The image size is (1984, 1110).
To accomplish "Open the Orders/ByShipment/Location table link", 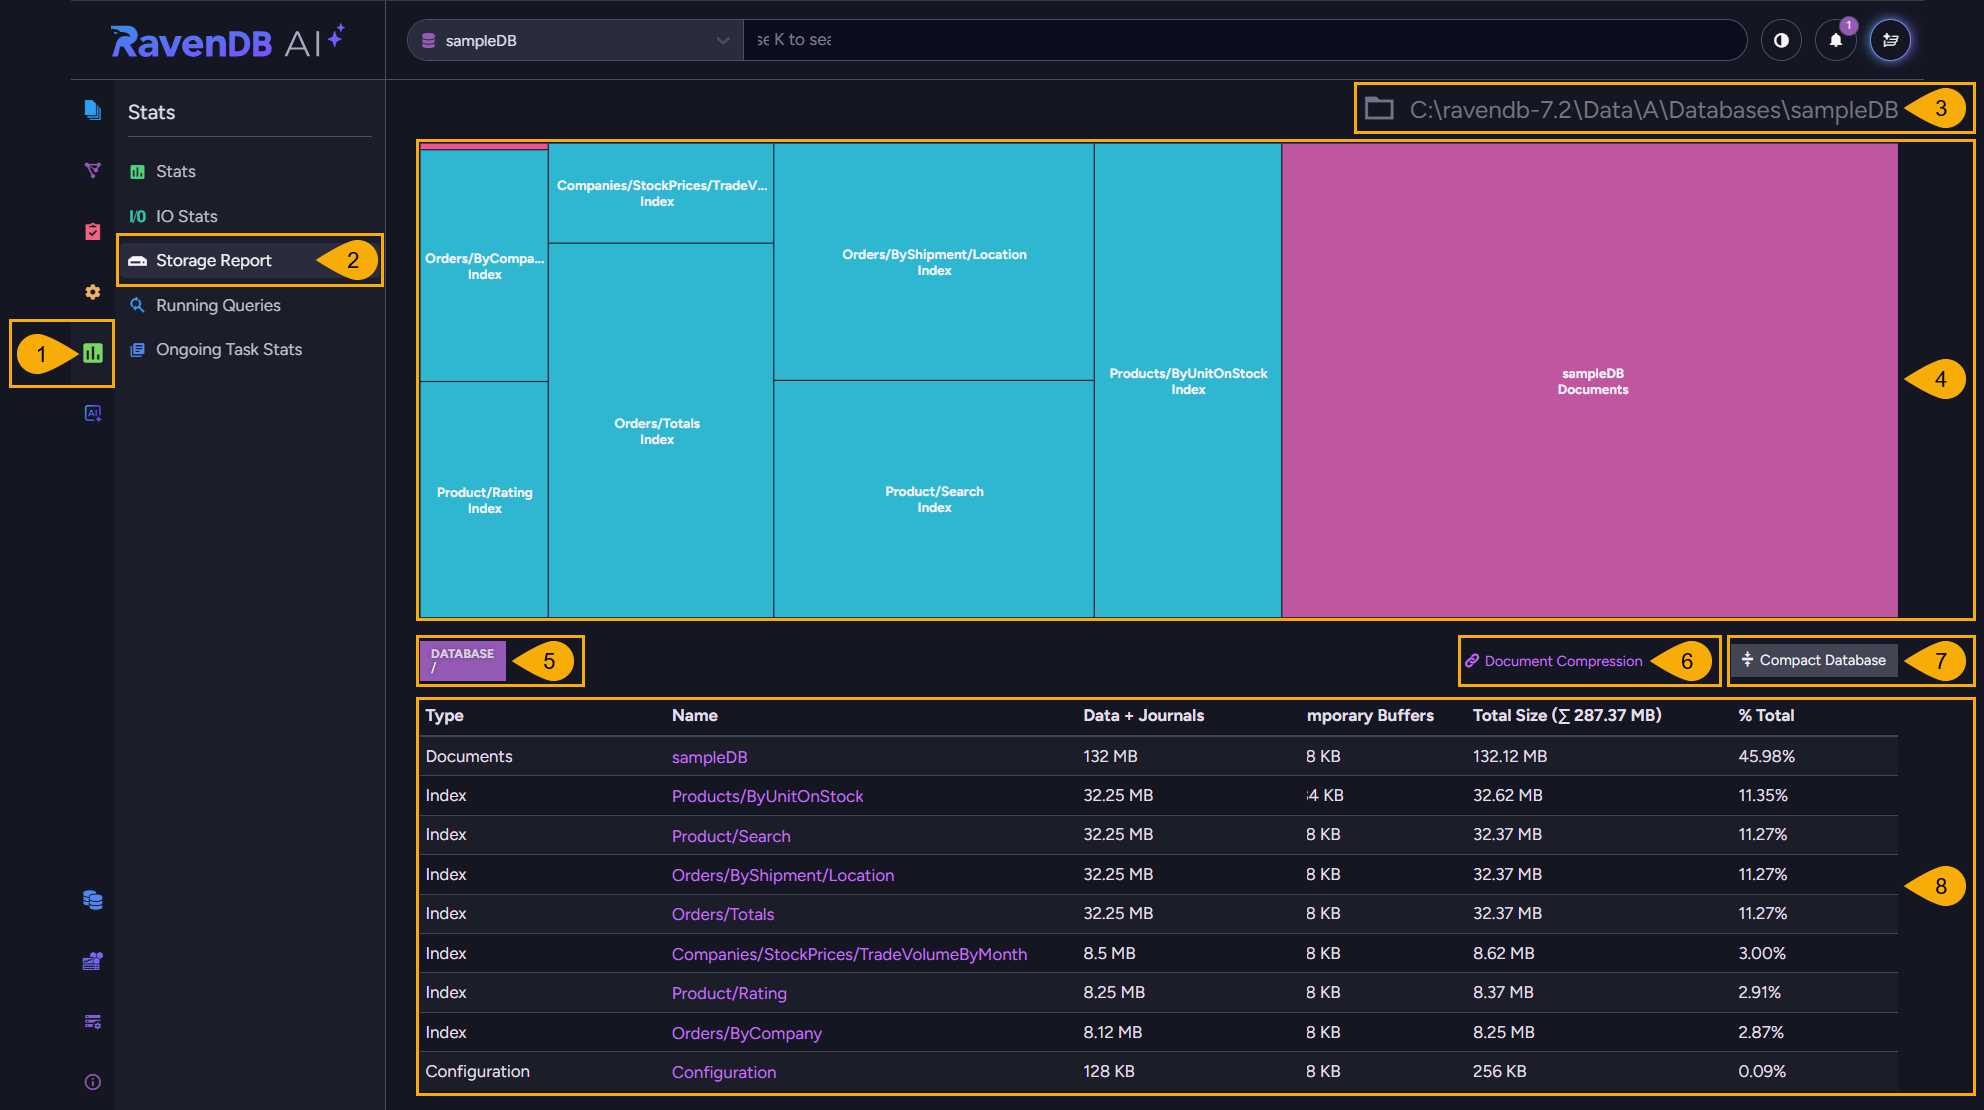I will click(783, 875).
